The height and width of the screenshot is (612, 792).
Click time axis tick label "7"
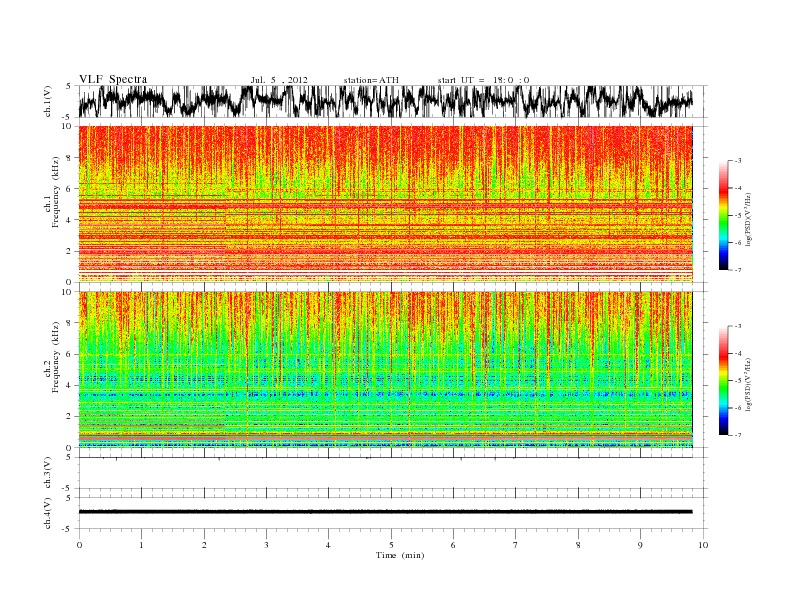[x=516, y=545]
